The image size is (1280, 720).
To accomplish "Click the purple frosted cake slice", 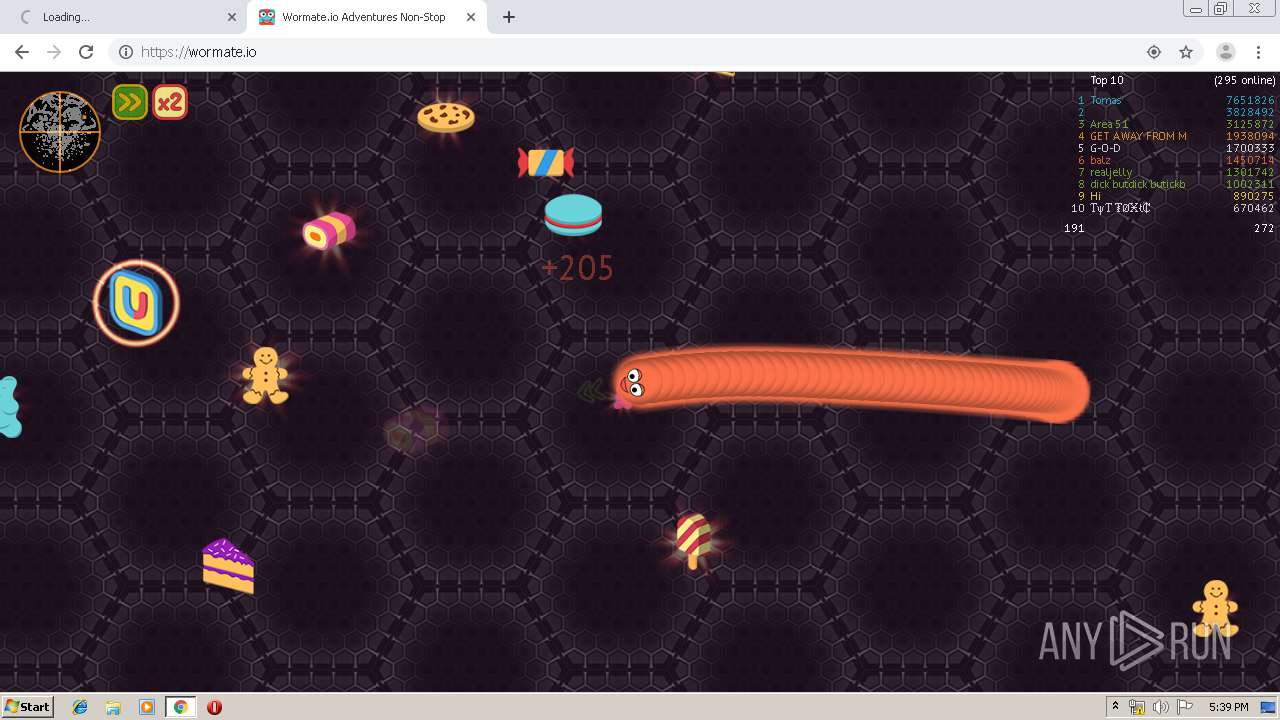I will [x=228, y=566].
